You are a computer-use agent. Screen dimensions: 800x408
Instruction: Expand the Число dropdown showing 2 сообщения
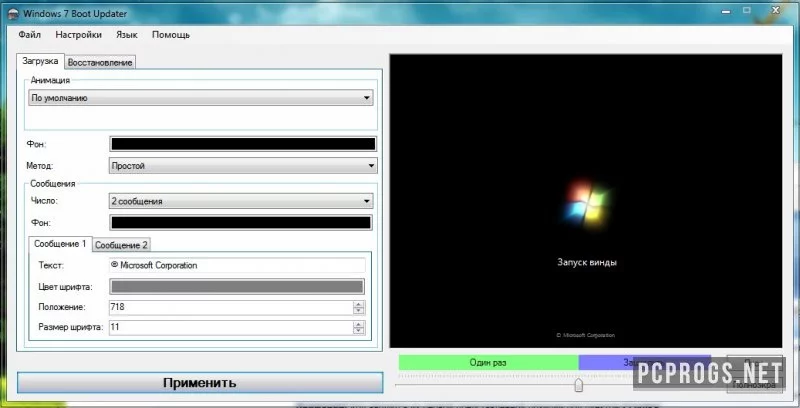point(241,201)
